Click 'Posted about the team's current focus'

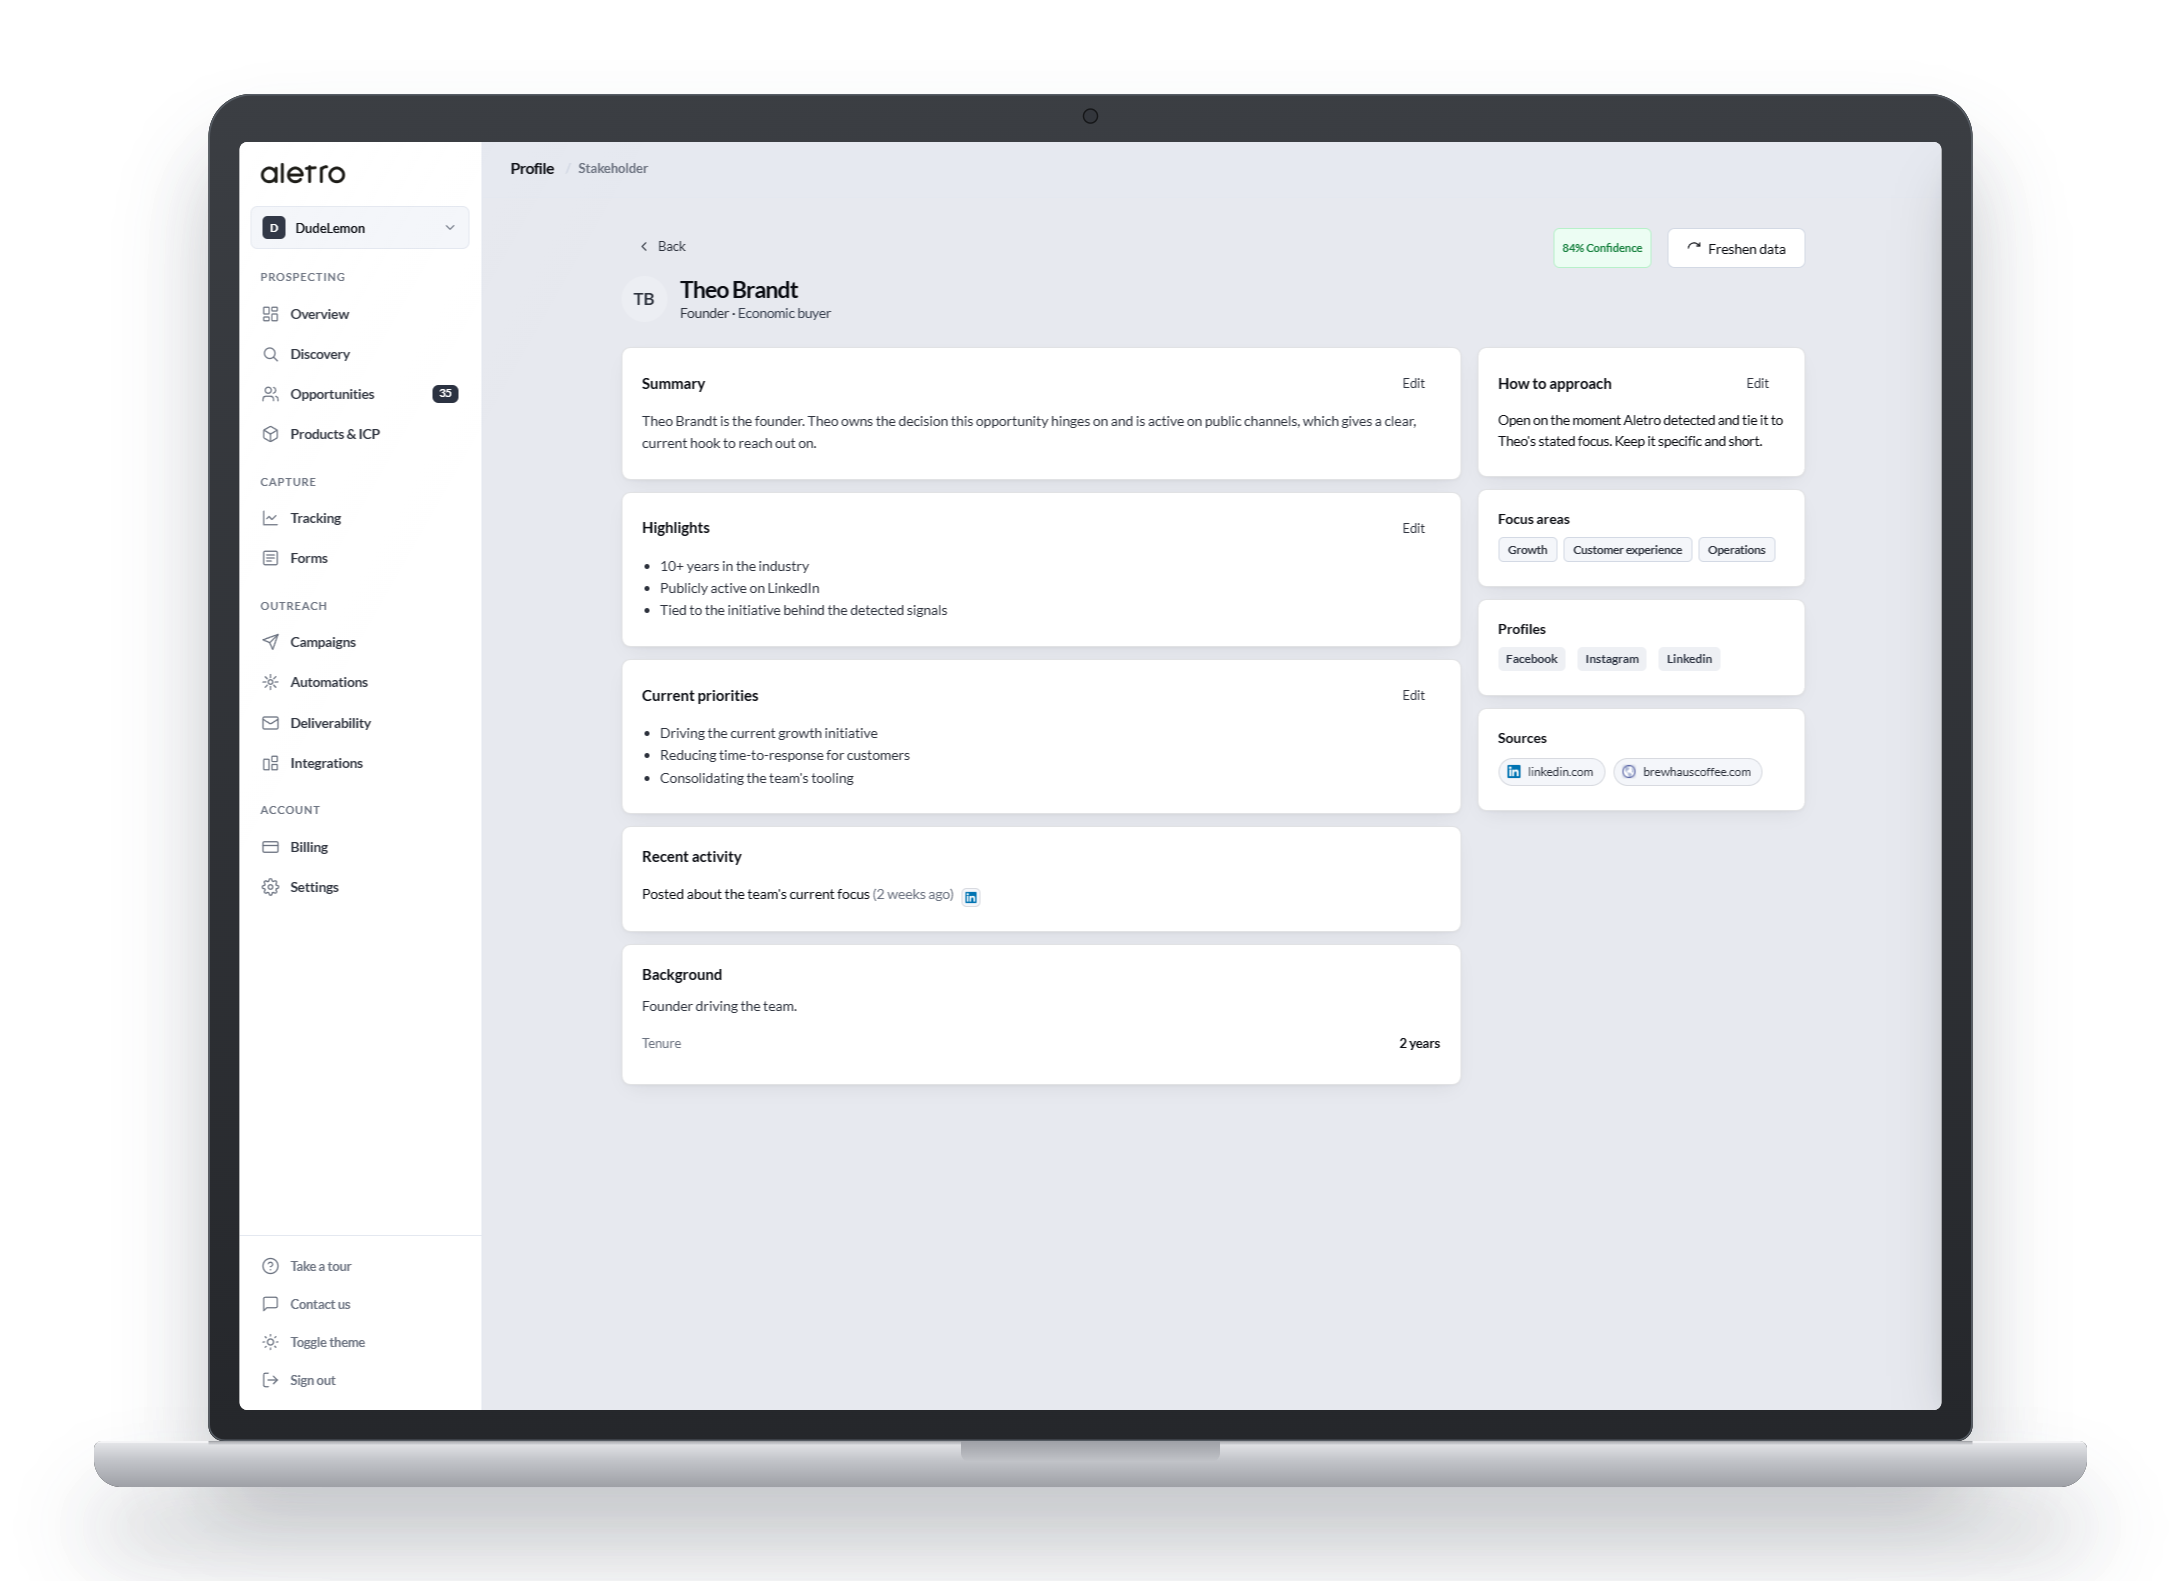point(755,894)
